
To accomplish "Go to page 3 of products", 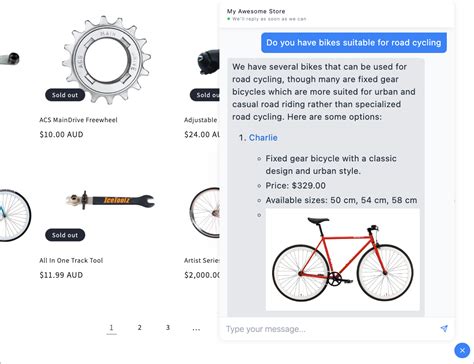I will coord(168,328).
